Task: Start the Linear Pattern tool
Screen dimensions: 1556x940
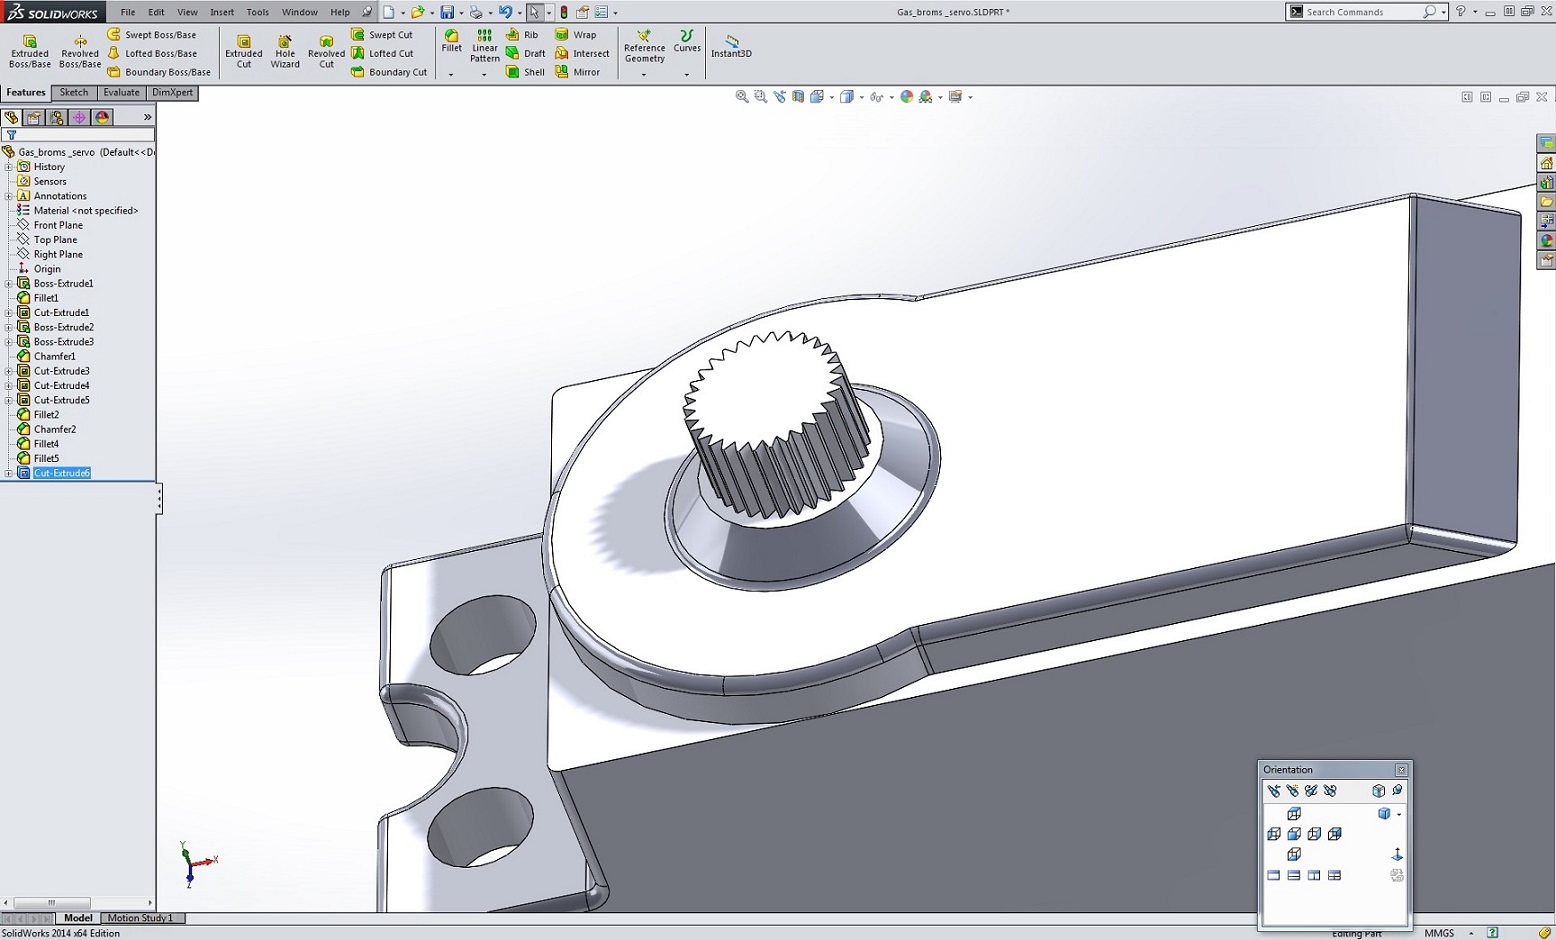Action: pyautogui.click(x=485, y=46)
